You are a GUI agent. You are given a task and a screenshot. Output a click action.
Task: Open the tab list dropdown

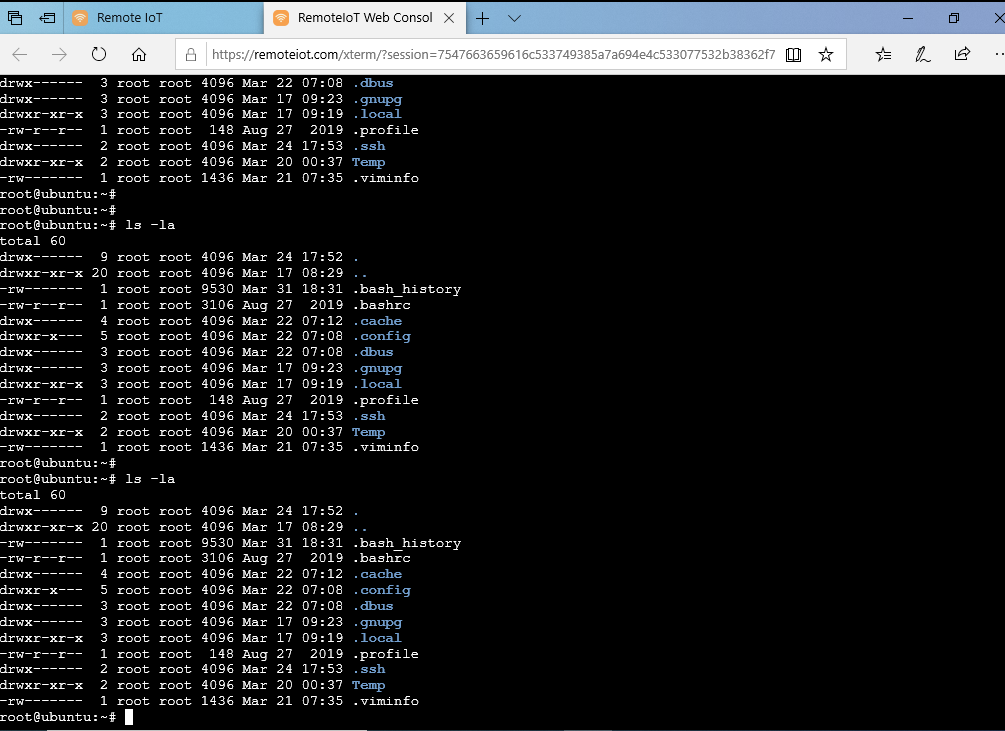pyautogui.click(x=513, y=17)
